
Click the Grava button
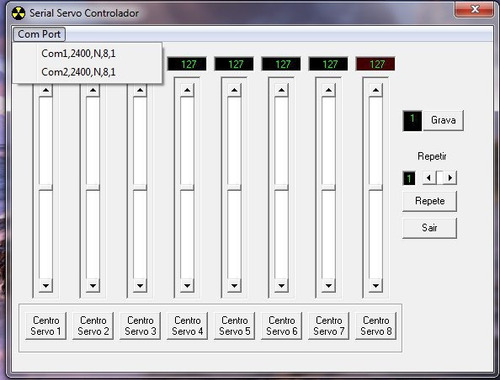click(443, 120)
